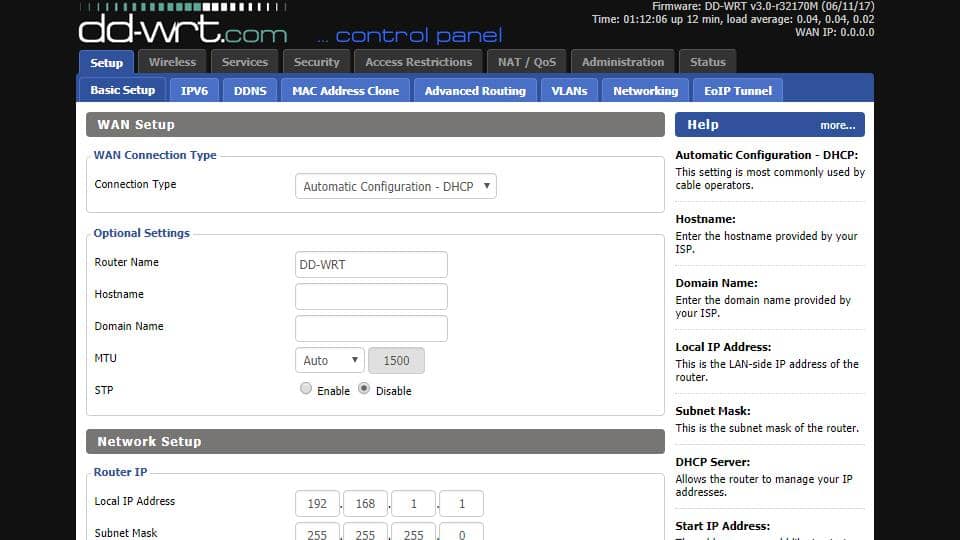This screenshot has width=960, height=540.
Task: Open the Access Restrictions tab
Action: coord(419,62)
